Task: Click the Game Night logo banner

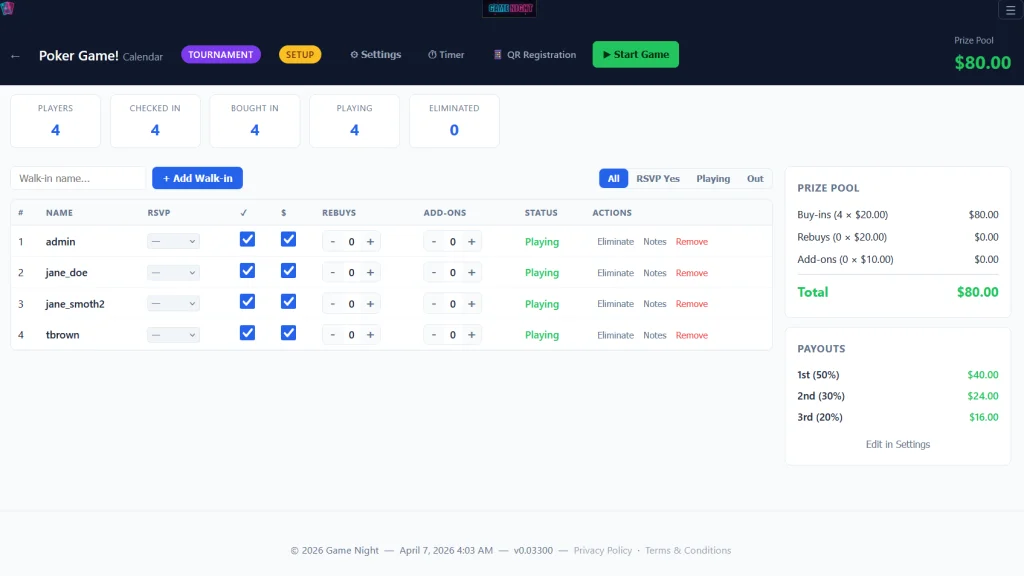Action: click(509, 8)
